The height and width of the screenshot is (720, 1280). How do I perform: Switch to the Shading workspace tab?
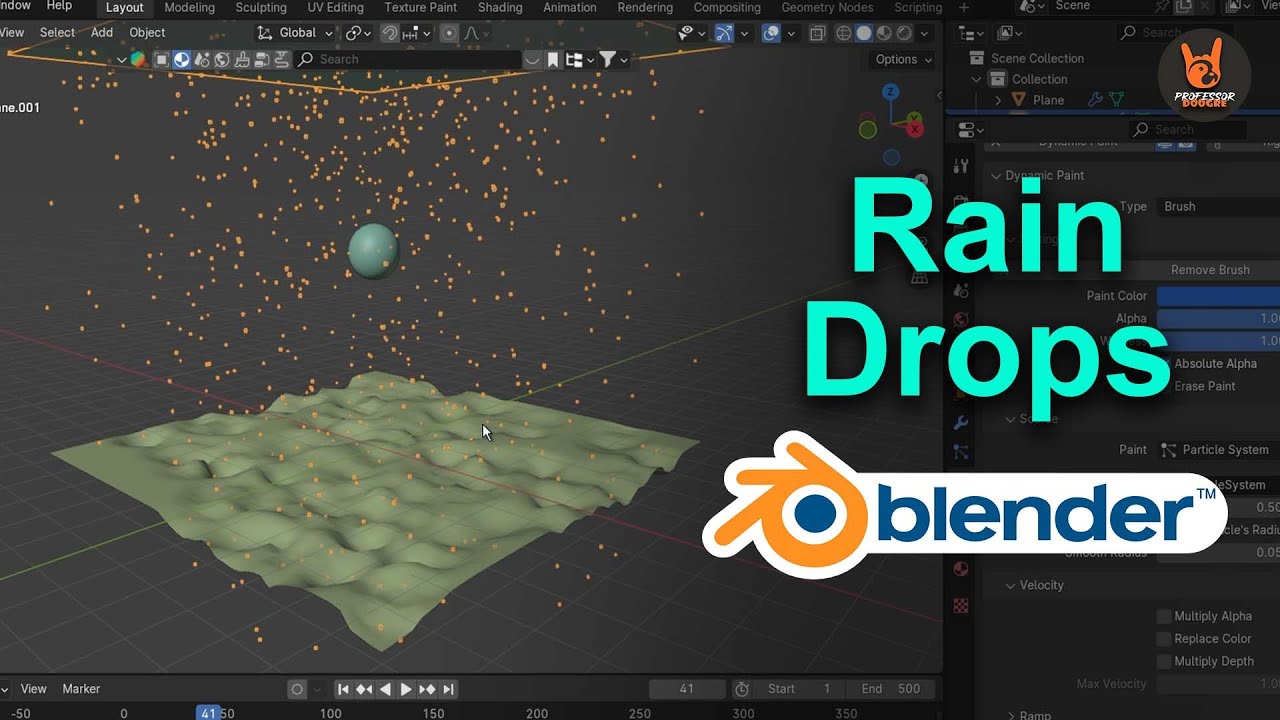coord(500,7)
